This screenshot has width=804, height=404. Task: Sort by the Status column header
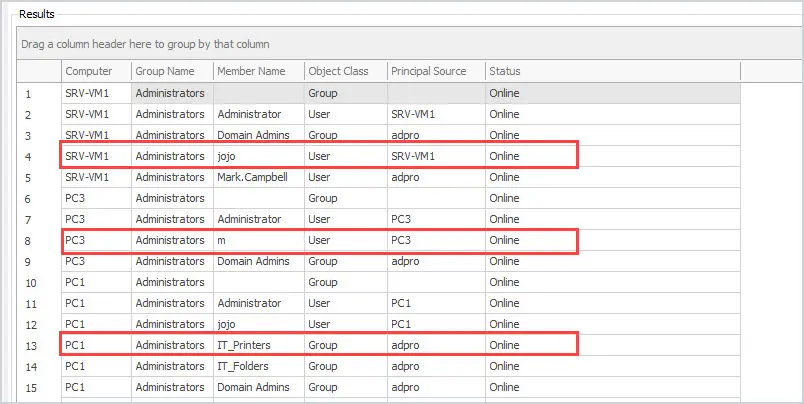[613, 71]
